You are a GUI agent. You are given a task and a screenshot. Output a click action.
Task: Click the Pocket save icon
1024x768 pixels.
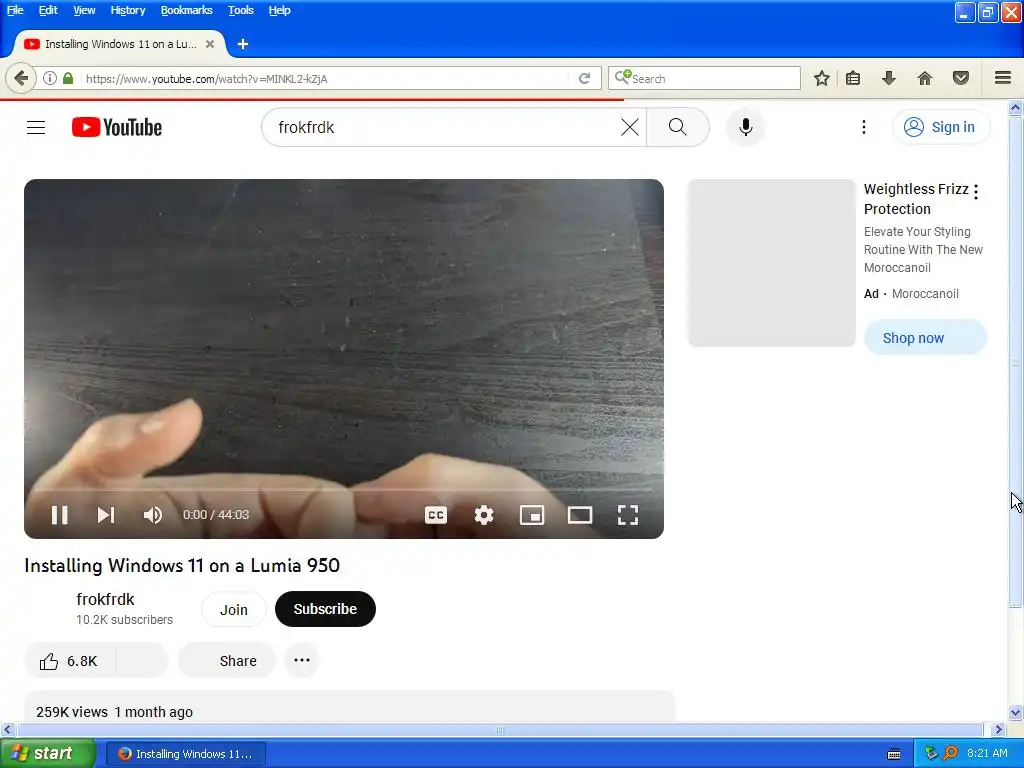[961, 78]
